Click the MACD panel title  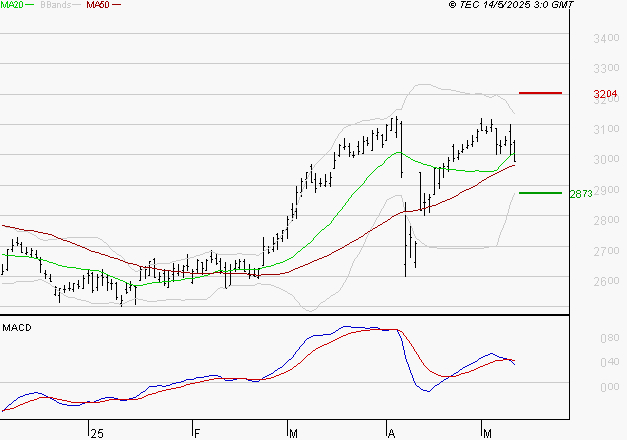click(x=17, y=328)
